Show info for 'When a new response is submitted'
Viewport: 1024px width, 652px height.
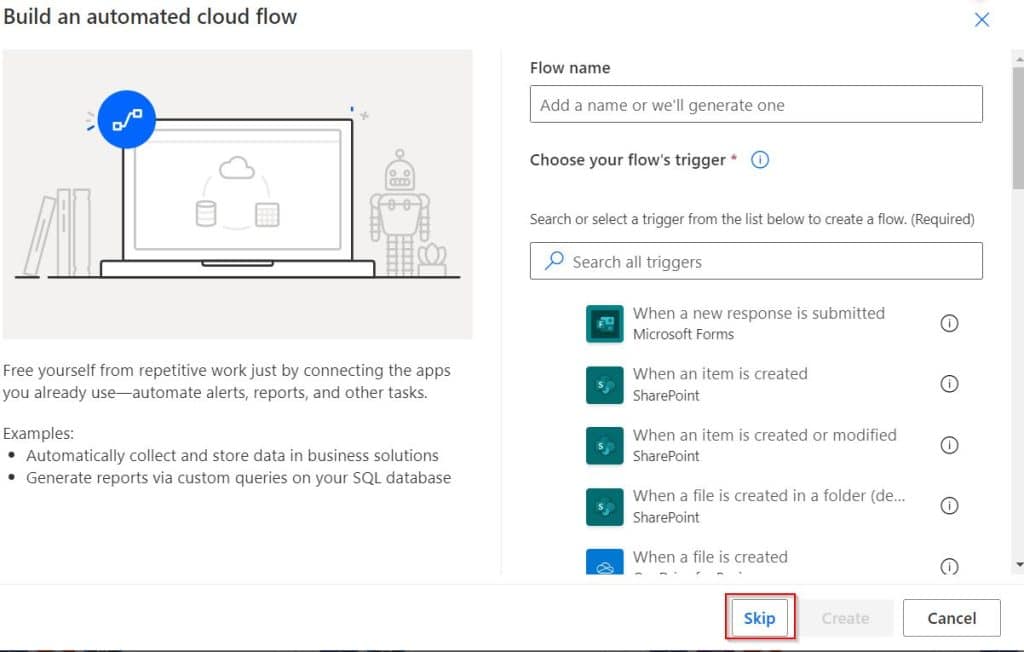tap(949, 323)
